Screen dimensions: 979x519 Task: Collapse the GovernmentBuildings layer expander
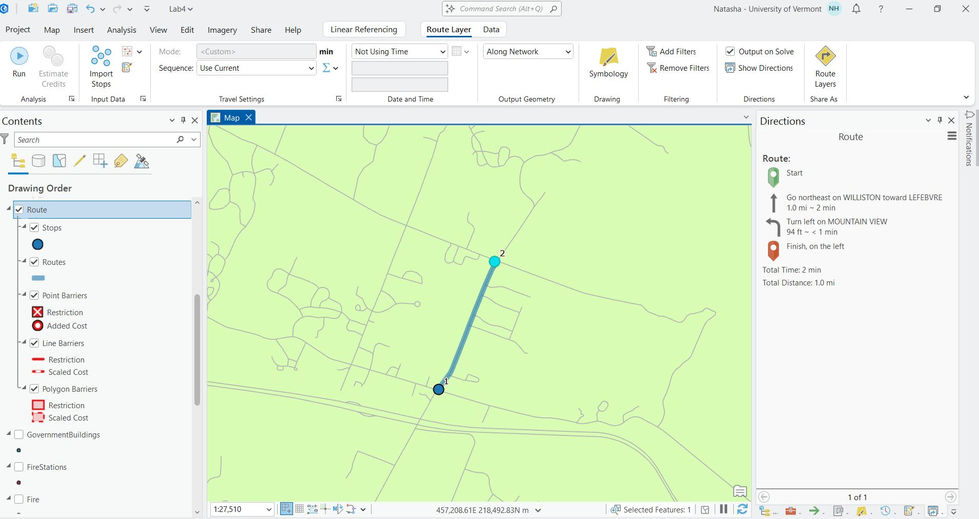(9, 433)
